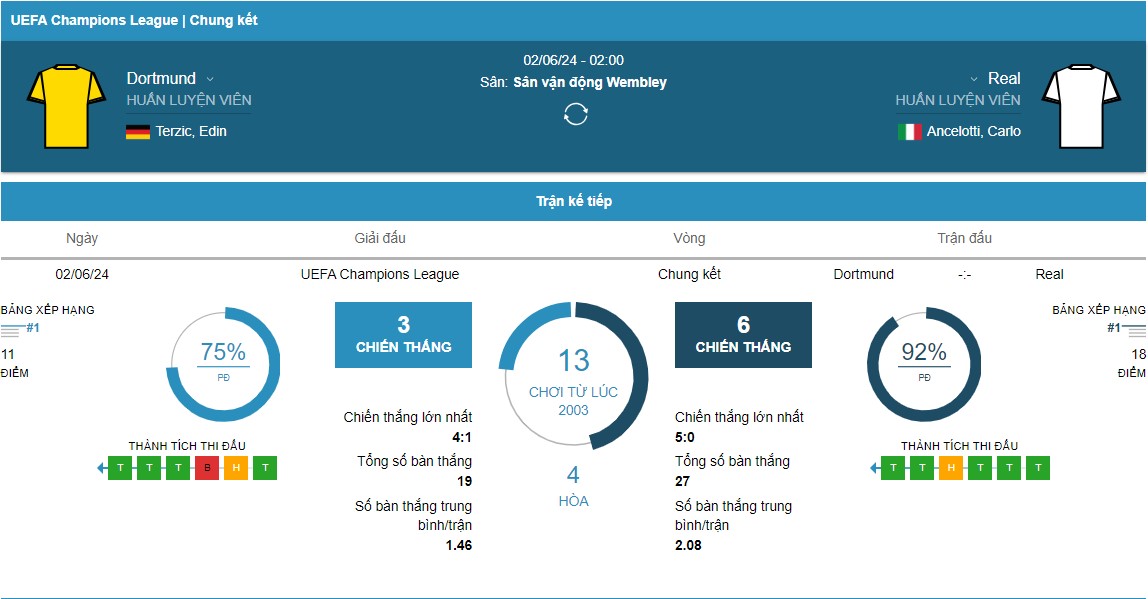The image size is (1148, 599).
Task: Click Dortmund's total goals value 19
Action: pyautogui.click(x=464, y=481)
